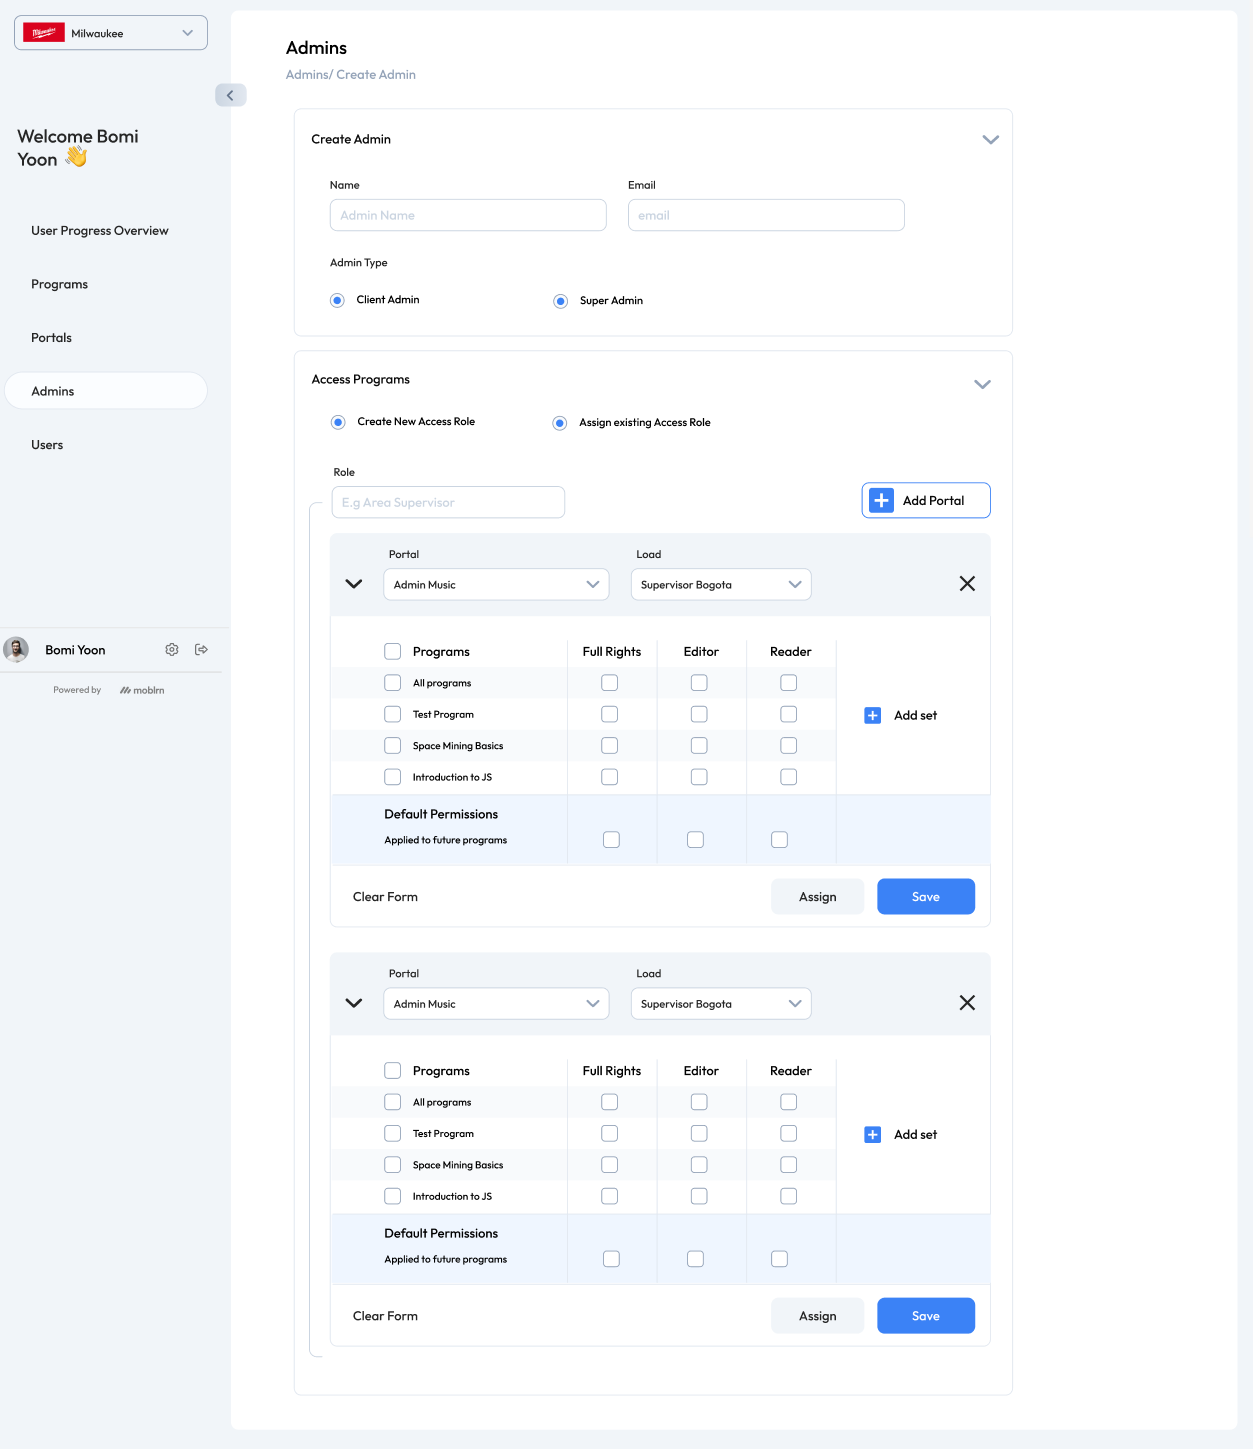Select the Super Admin radio button
Screen dimensions: 1253x1449
point(561,301)
